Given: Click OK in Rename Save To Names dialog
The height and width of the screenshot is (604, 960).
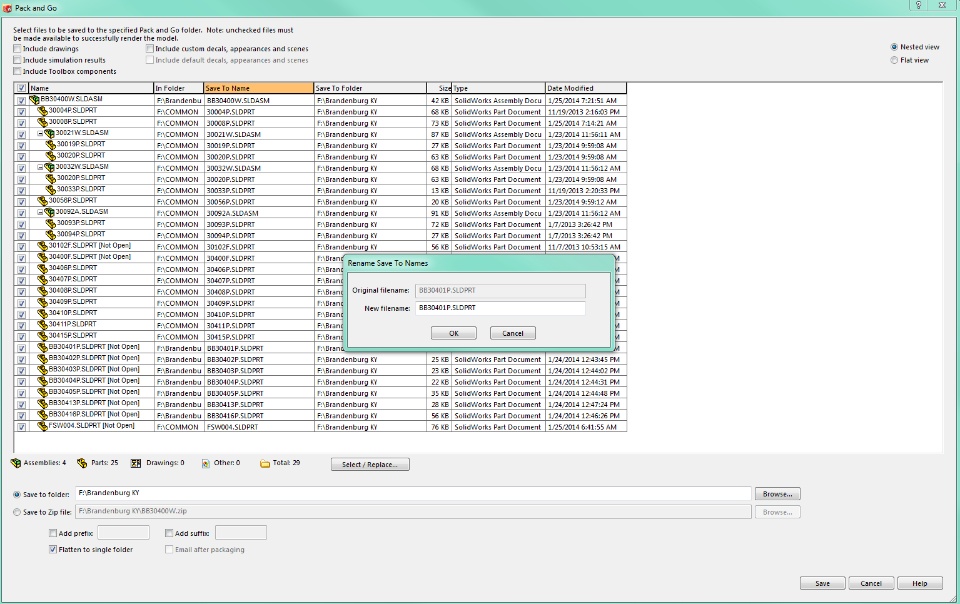Looking at the screenshot, I should (454, 333).
